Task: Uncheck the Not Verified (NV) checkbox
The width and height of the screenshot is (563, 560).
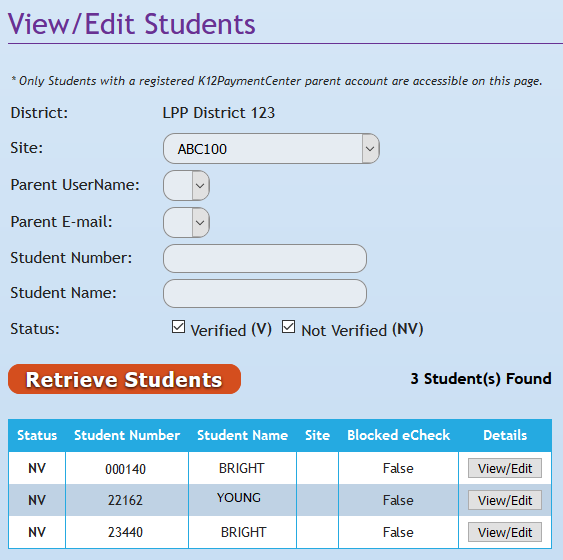Action: click(x=288, y=327)
